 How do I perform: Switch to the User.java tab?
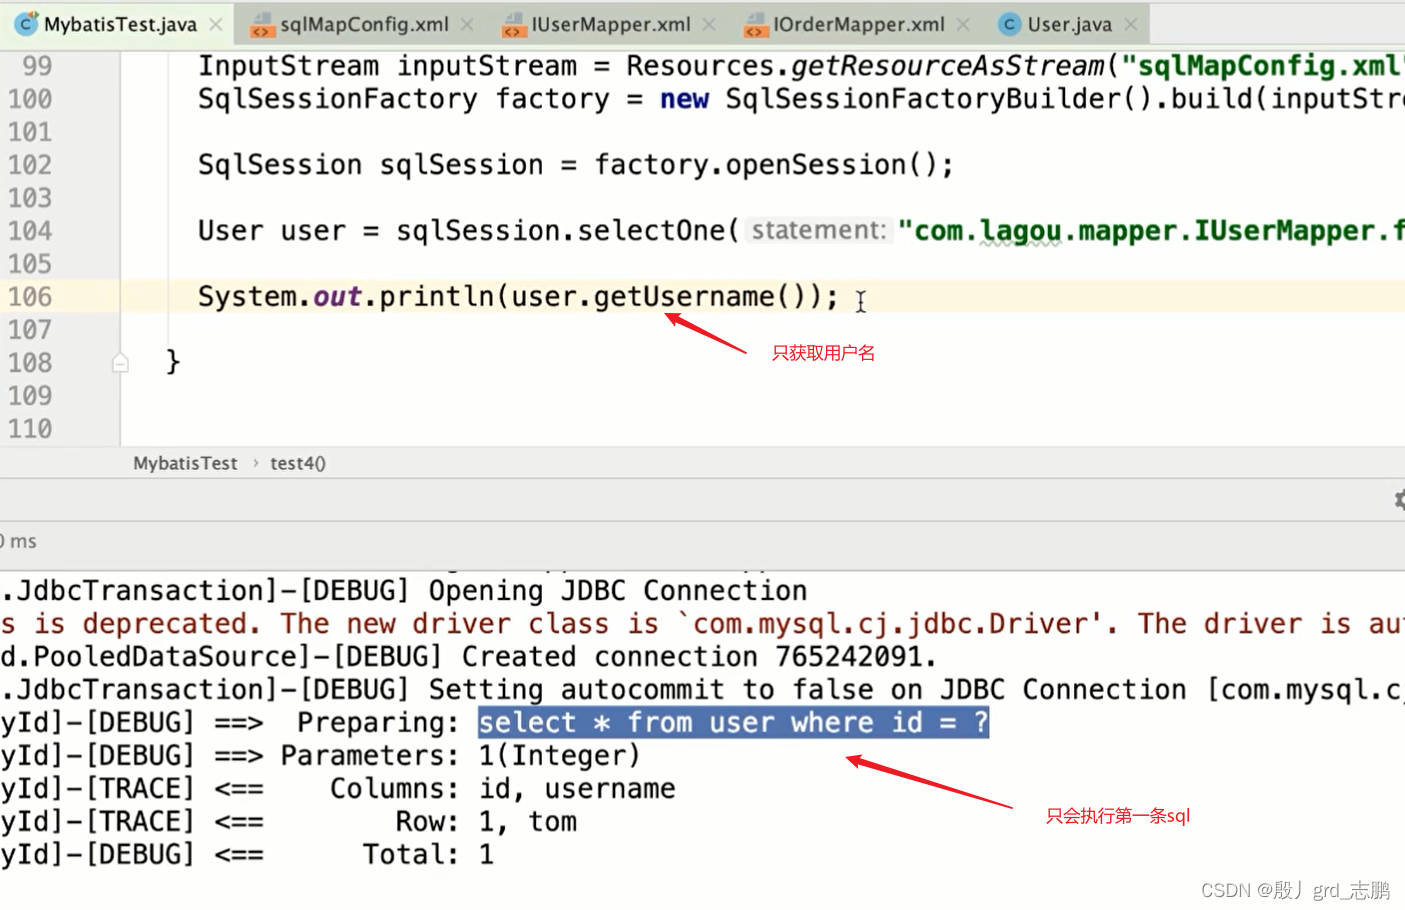coord(1069,24)
